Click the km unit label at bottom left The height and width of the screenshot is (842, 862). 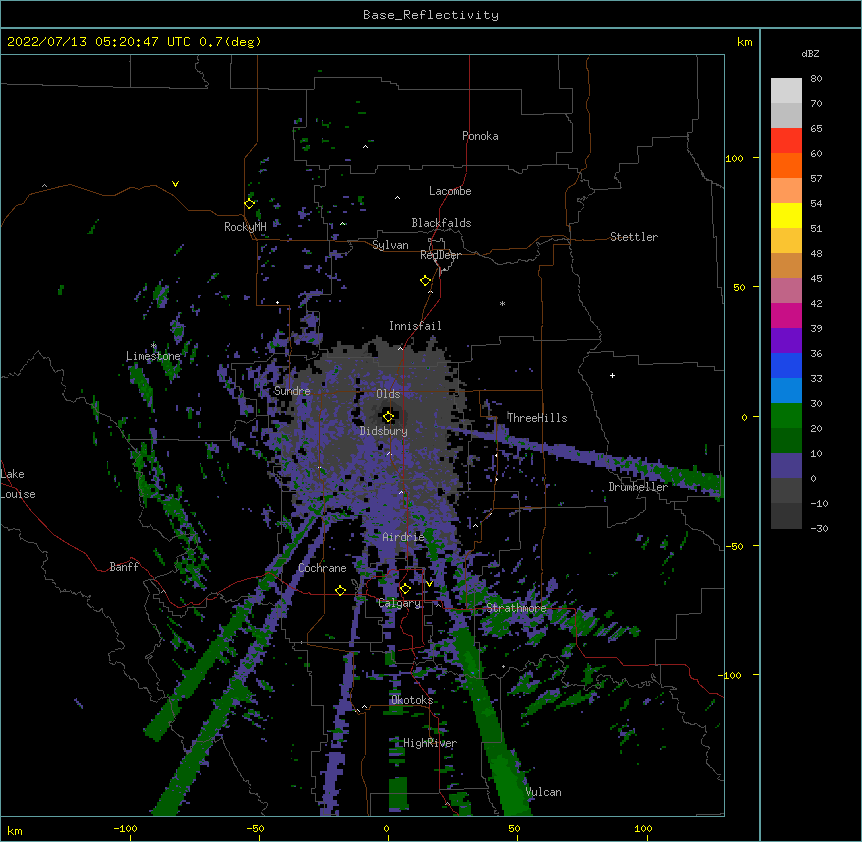pos(14,830)
